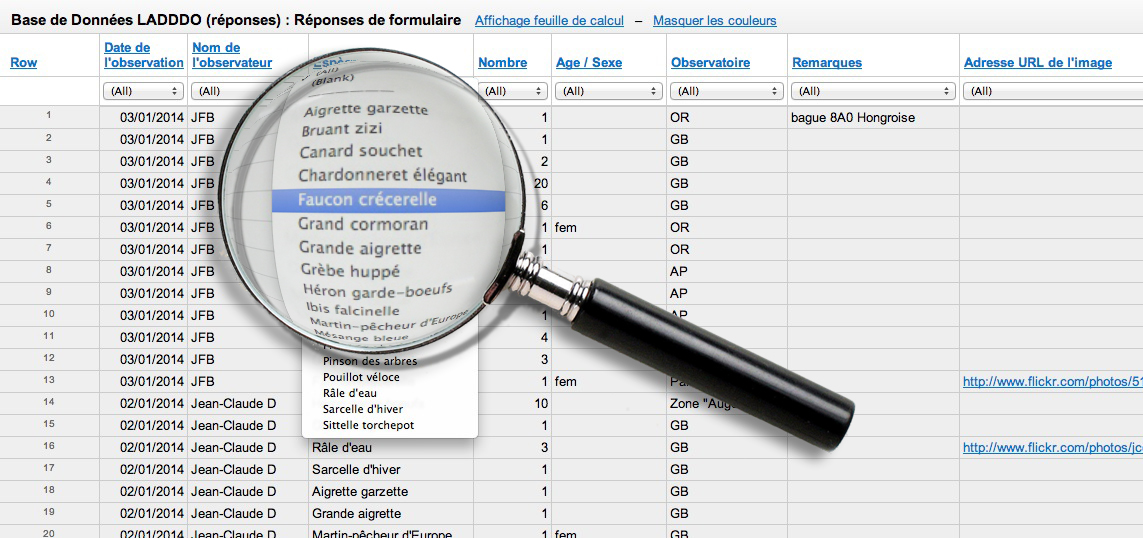This screenshot has height=538, width=1143.
Task: Select Faucon crécerelle in the dropdown list
Action: tap(367, 200)
